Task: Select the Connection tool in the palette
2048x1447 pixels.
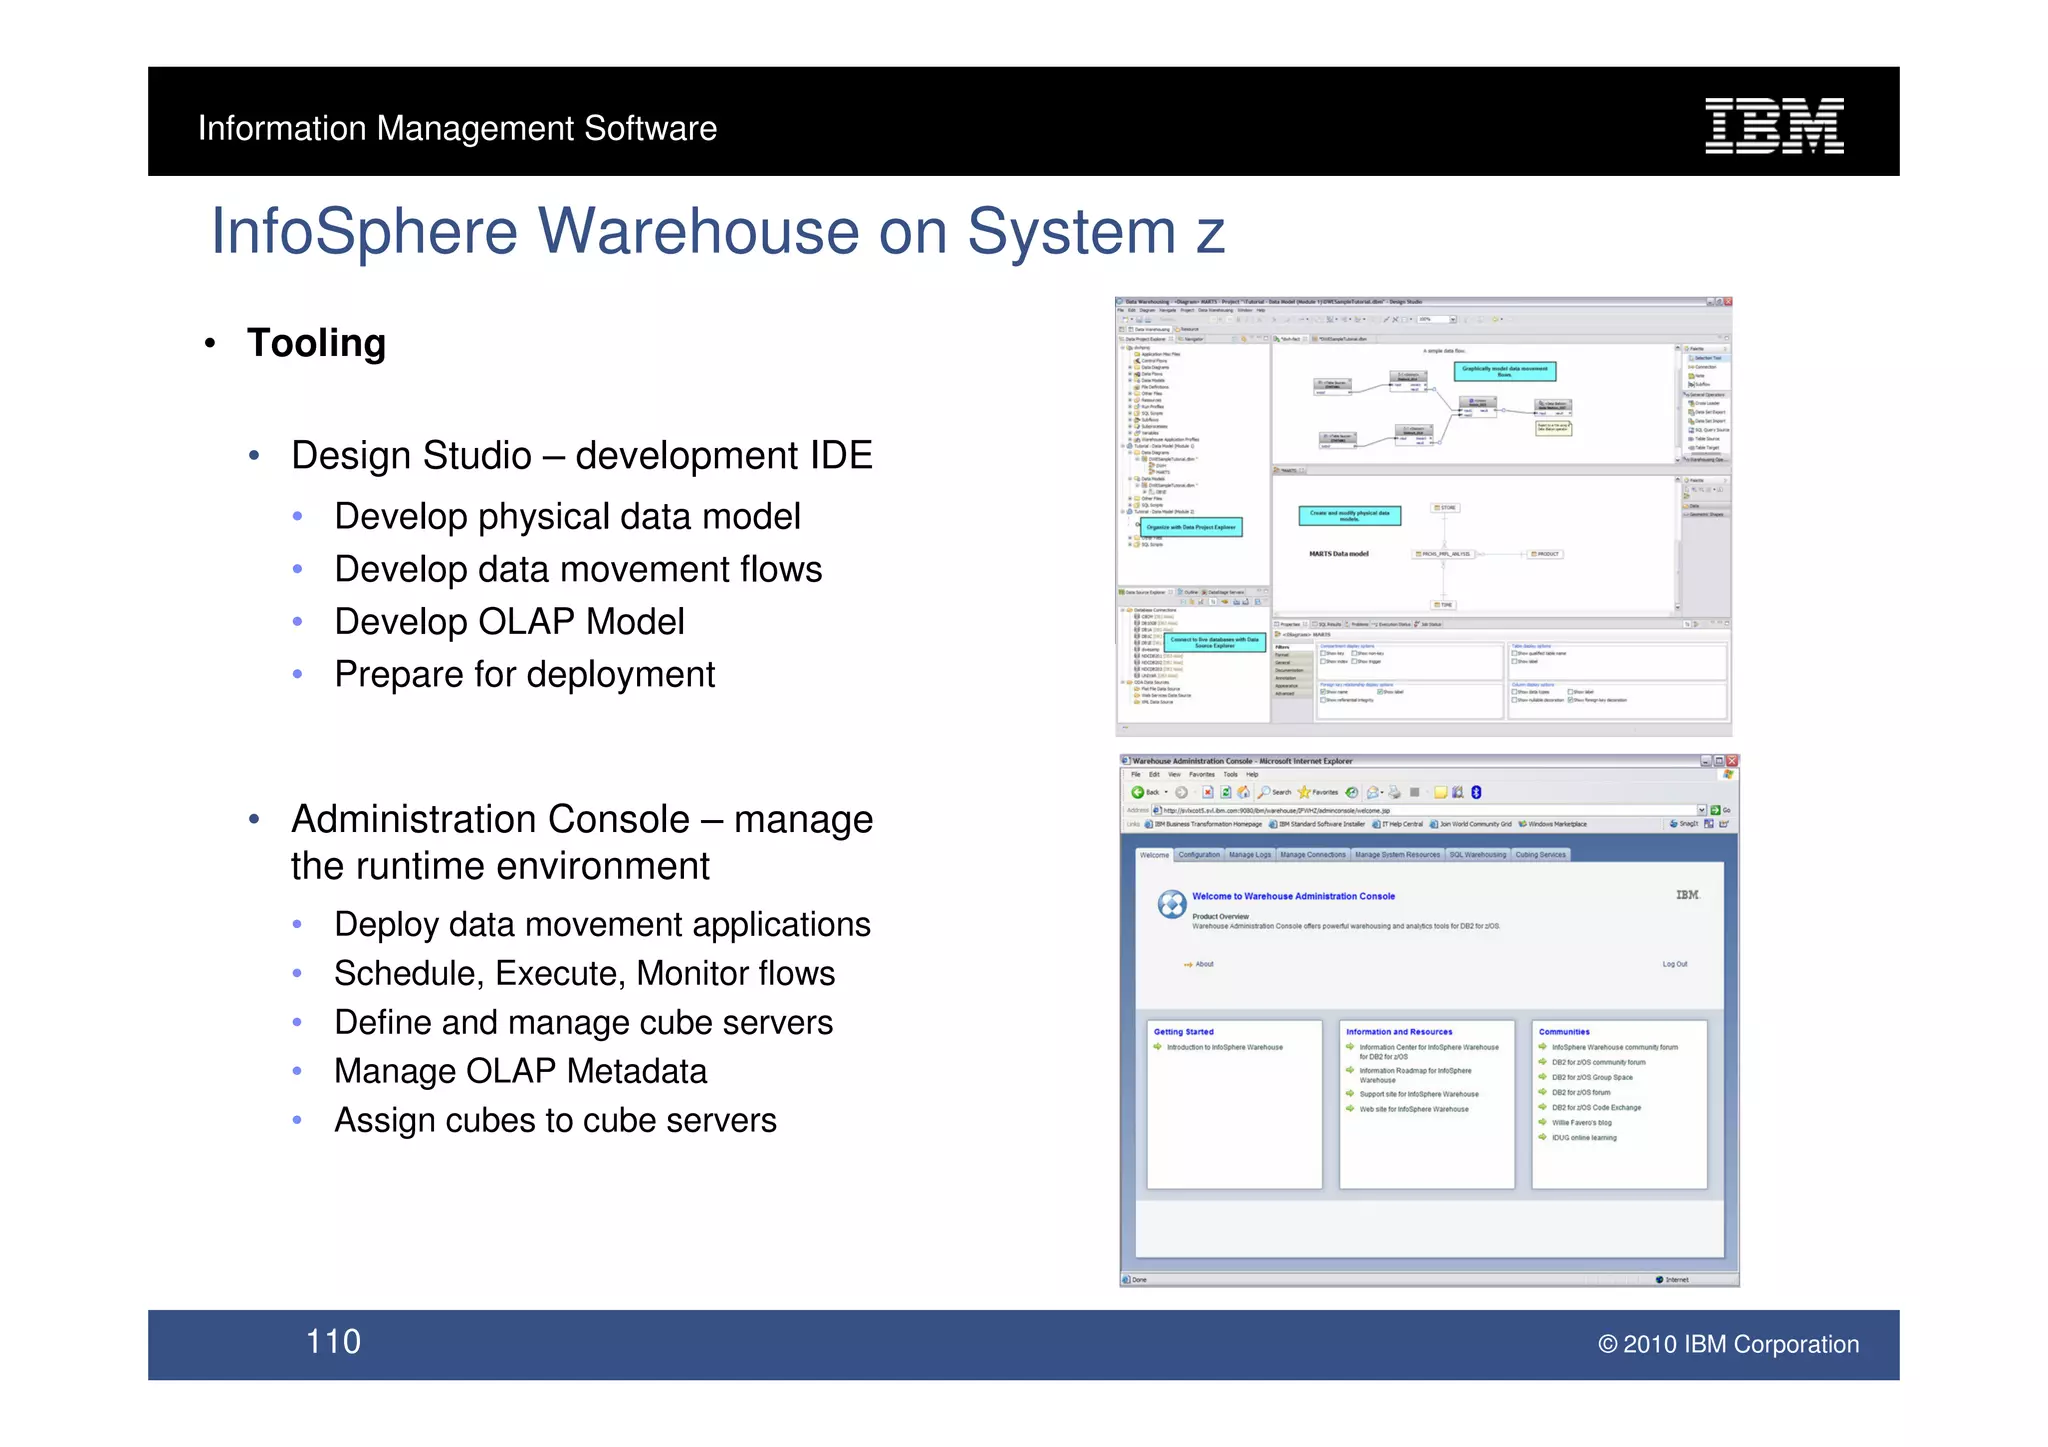Action: (x=1702, y=367)
